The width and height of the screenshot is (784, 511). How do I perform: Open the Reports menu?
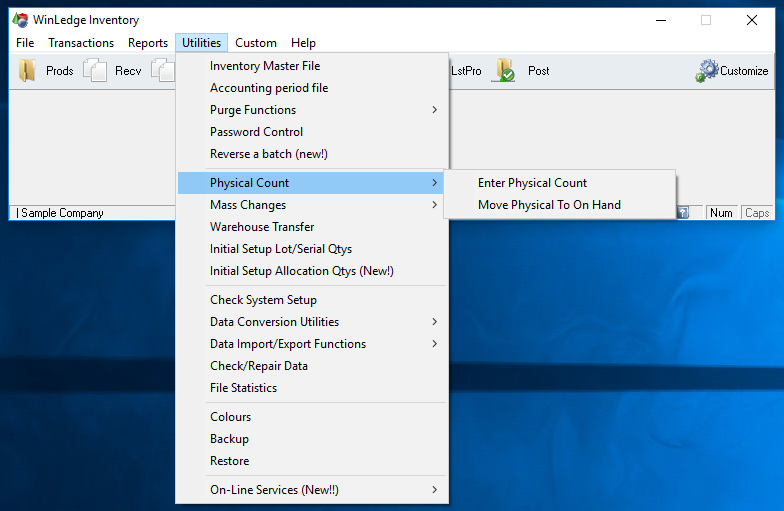click(x=148, y=43)
